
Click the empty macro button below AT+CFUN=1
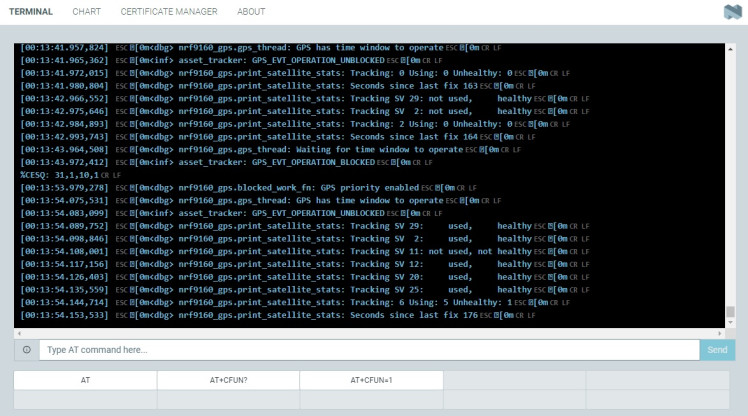click(x=371, y=399)
